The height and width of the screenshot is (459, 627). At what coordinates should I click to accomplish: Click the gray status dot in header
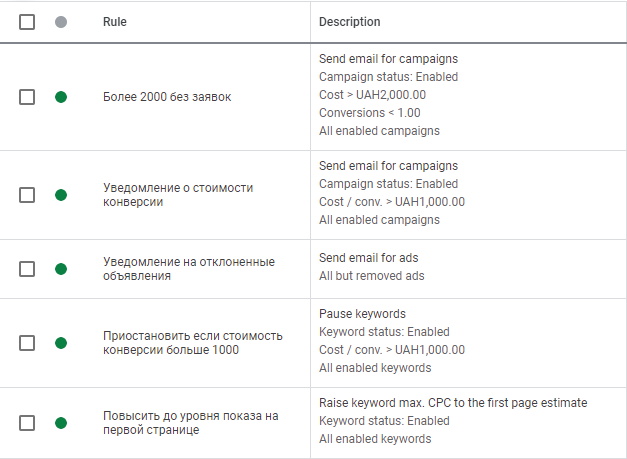click(61, 22)
